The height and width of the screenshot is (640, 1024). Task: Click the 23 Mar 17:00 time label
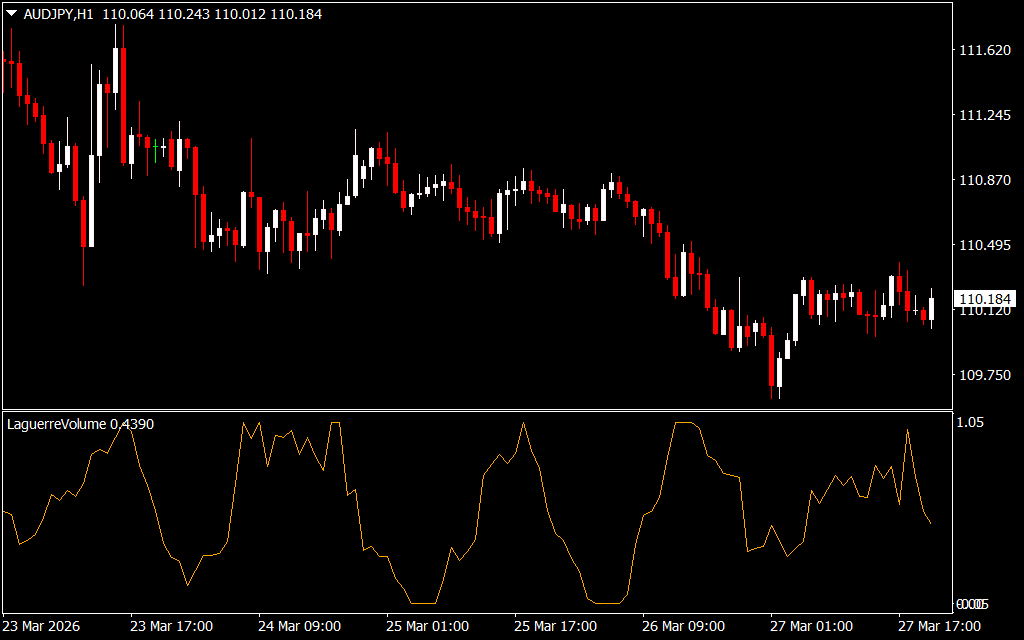coord(171,626)
